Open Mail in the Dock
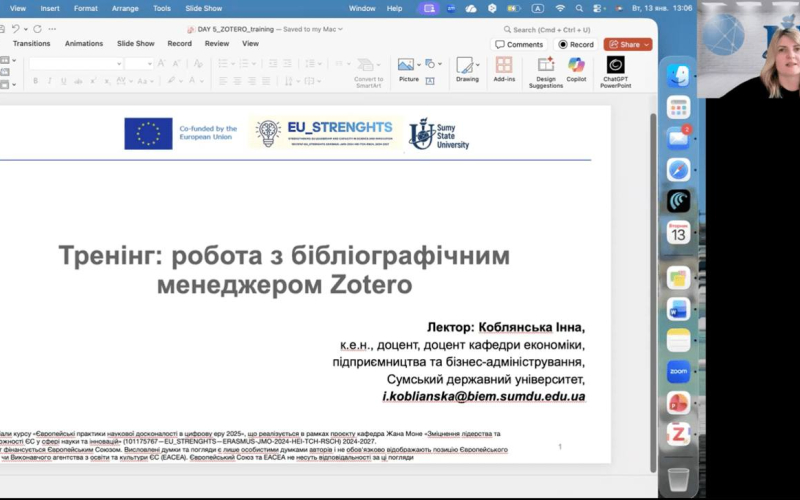 [678, 138]
